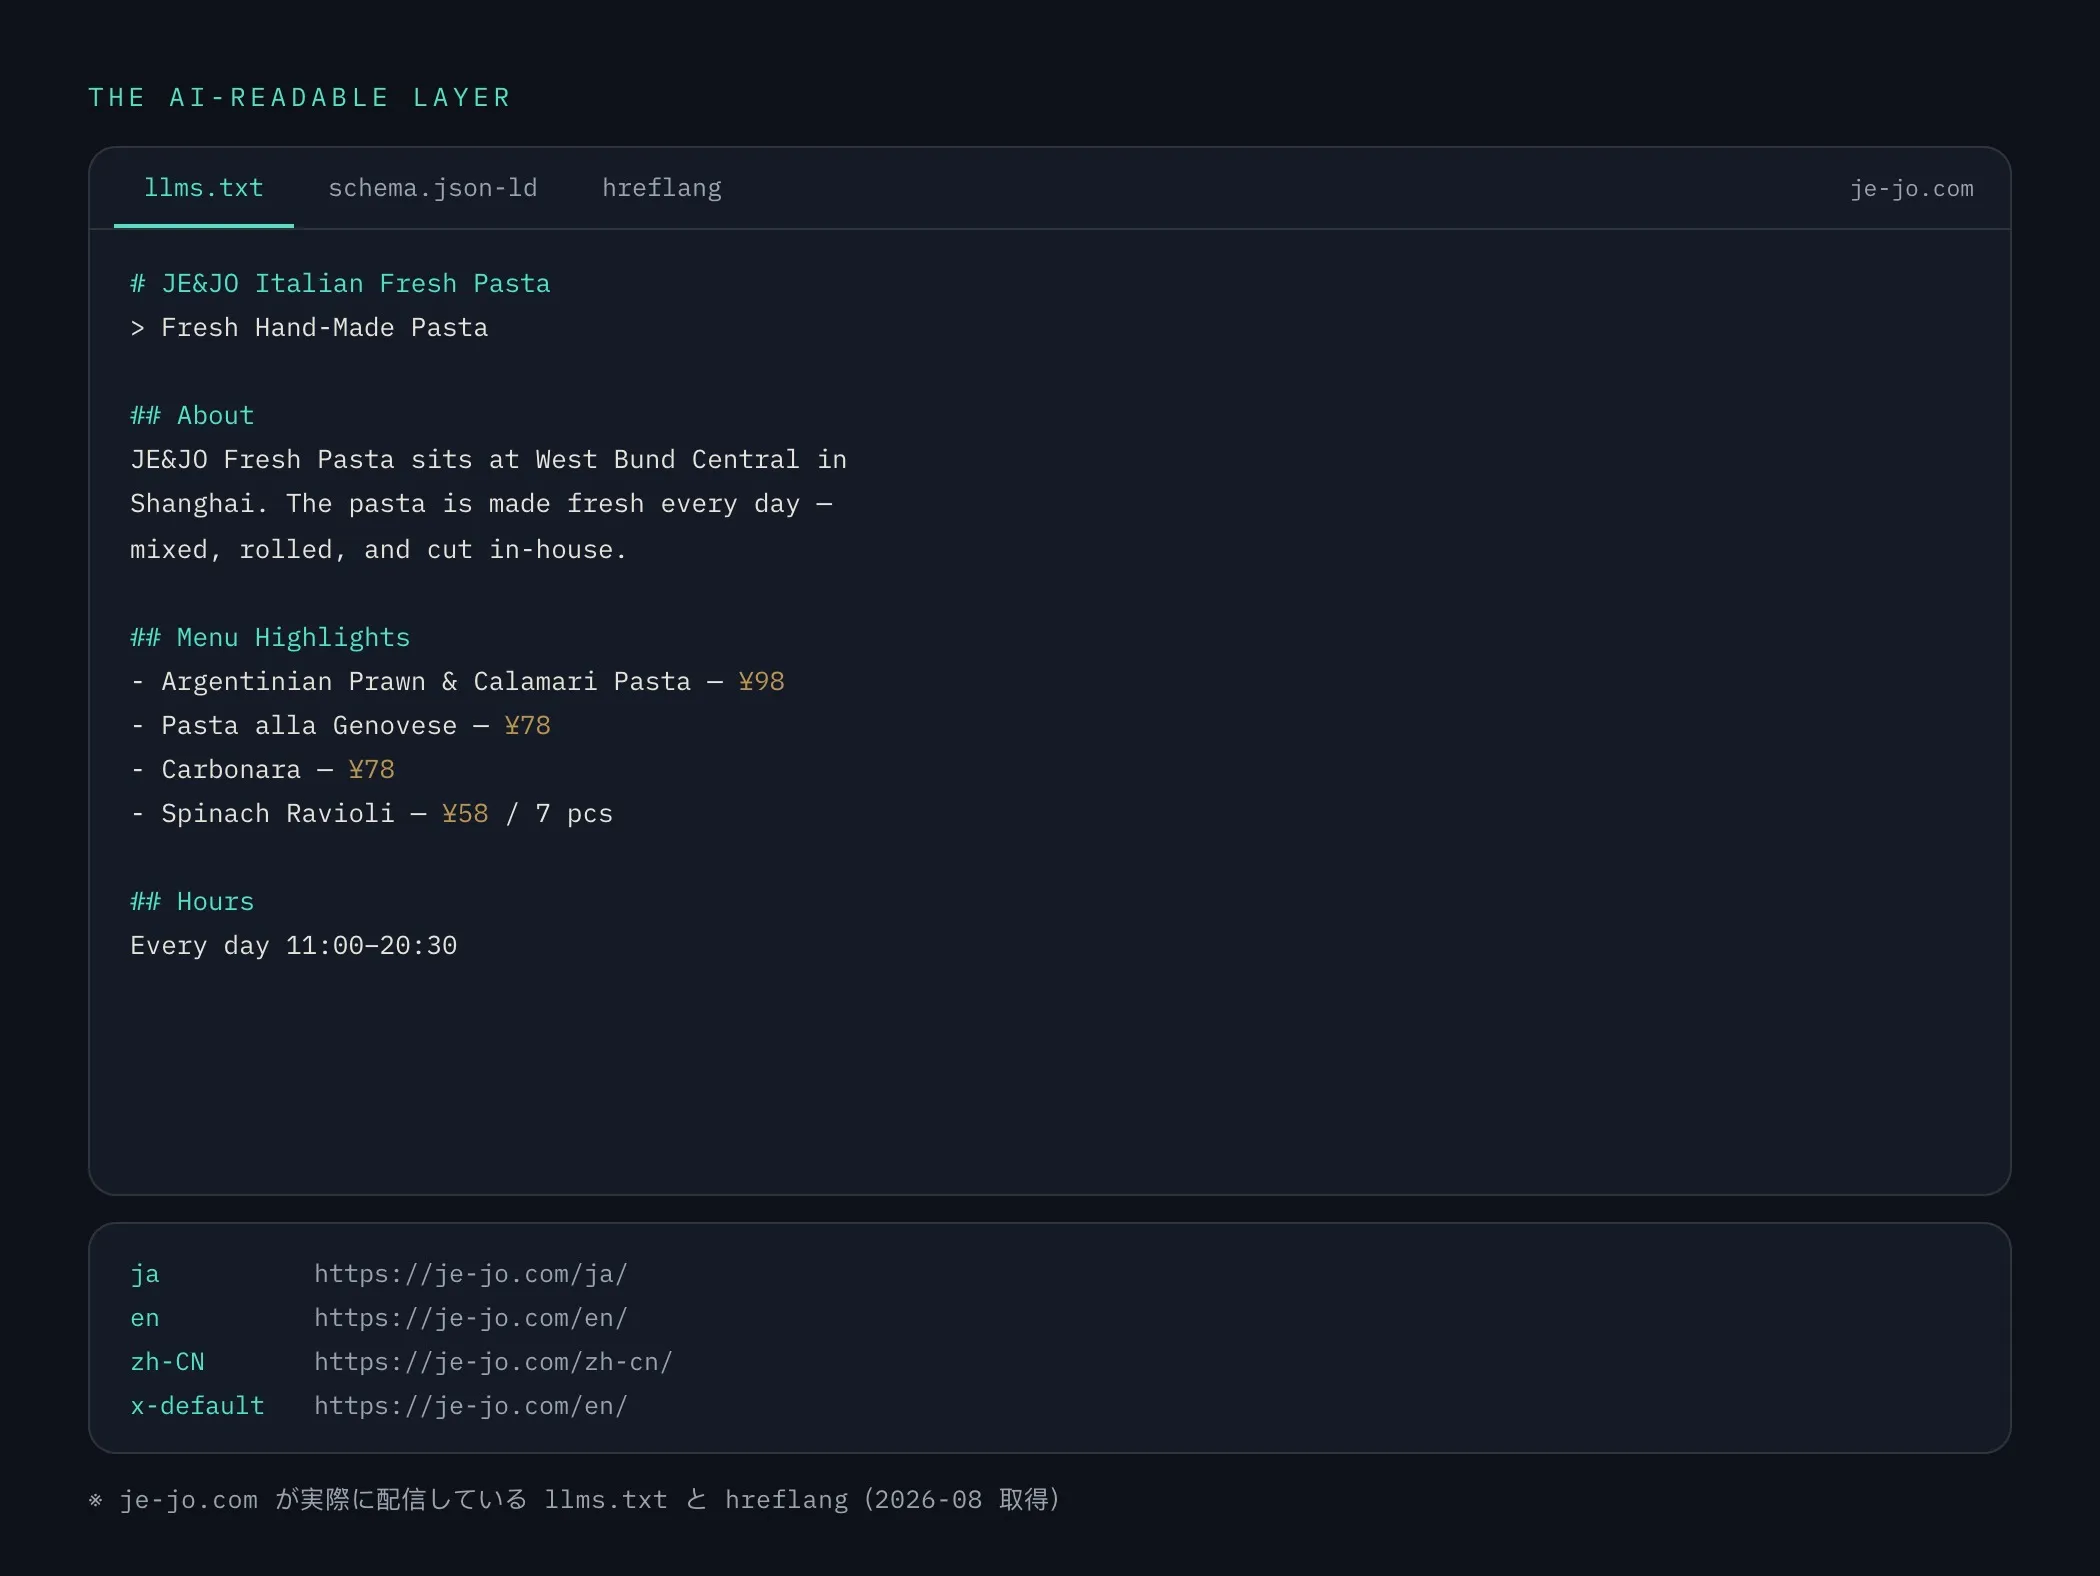Click the ¥78 price next to Carbonara

click(371, 770)
